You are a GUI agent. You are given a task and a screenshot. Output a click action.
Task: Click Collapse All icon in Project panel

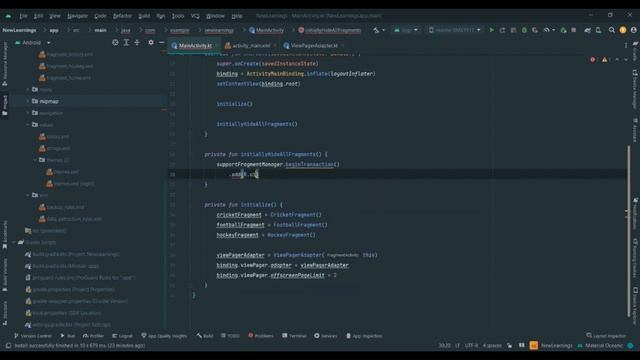pyautogui.click(x=137, y=42)
